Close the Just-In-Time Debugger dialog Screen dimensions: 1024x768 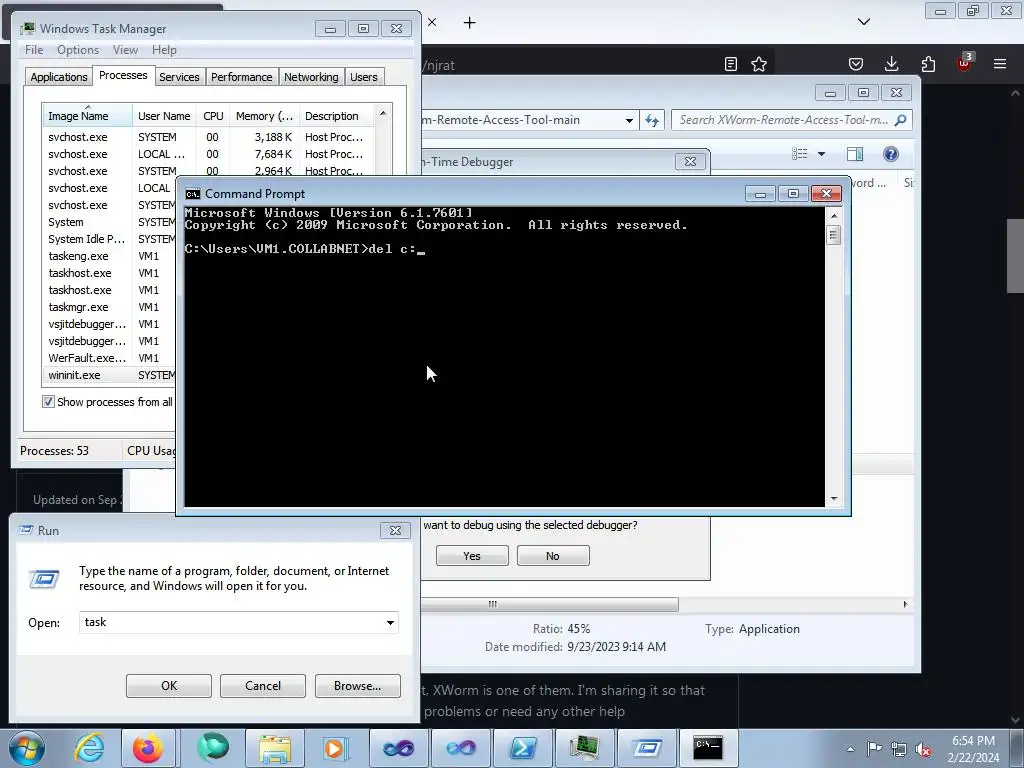(x=690, y=161)
